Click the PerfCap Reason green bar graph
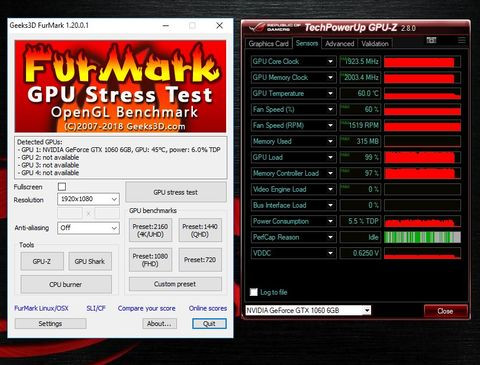Screen dimensions: 480x365 click(x=422, y=237)
